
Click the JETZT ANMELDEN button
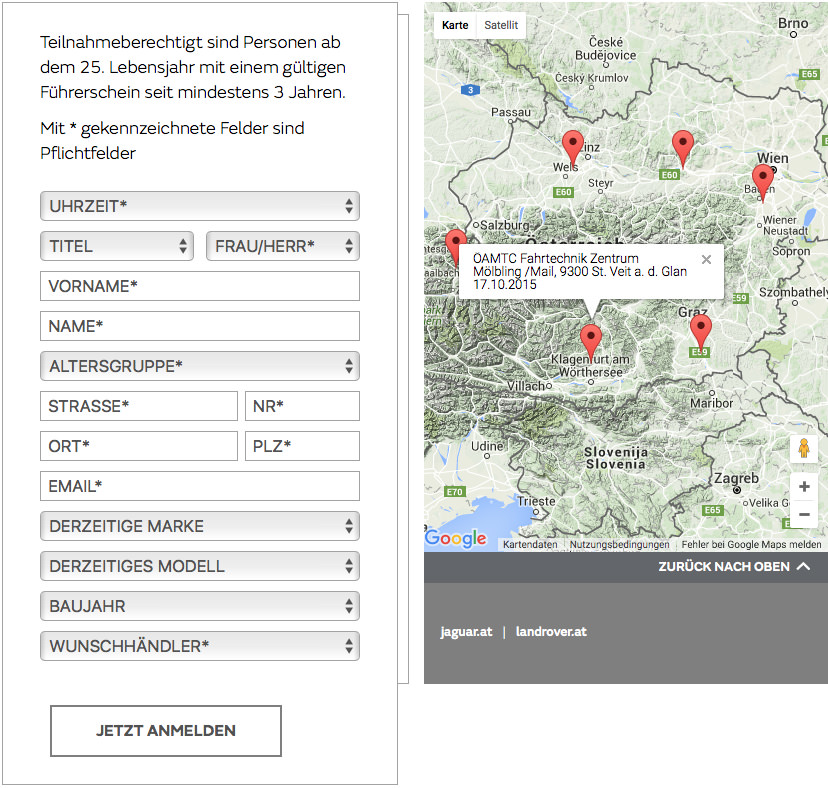(166, 731)
